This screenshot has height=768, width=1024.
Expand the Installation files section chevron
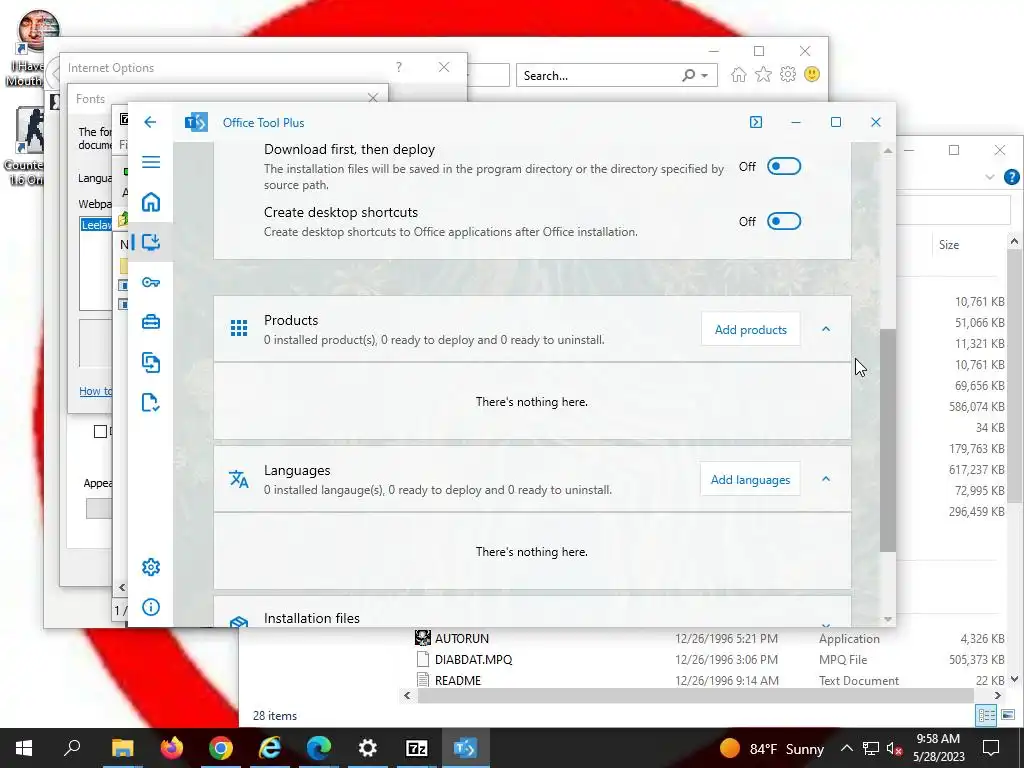(x=826, y=624)
